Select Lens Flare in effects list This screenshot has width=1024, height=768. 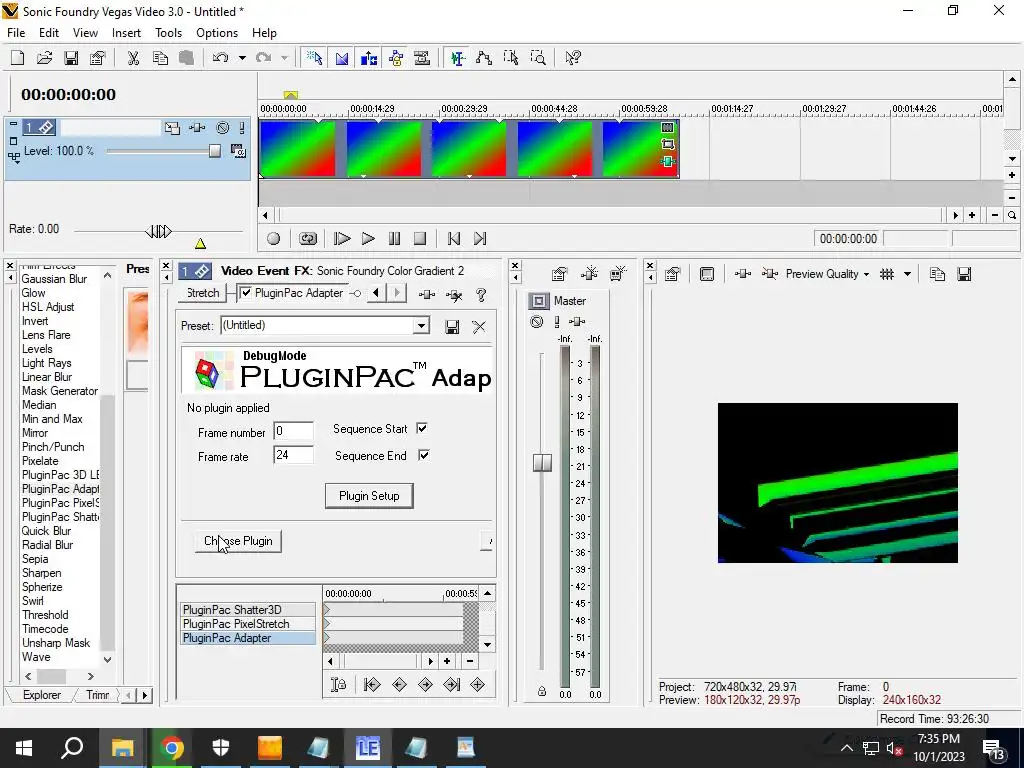46,335
